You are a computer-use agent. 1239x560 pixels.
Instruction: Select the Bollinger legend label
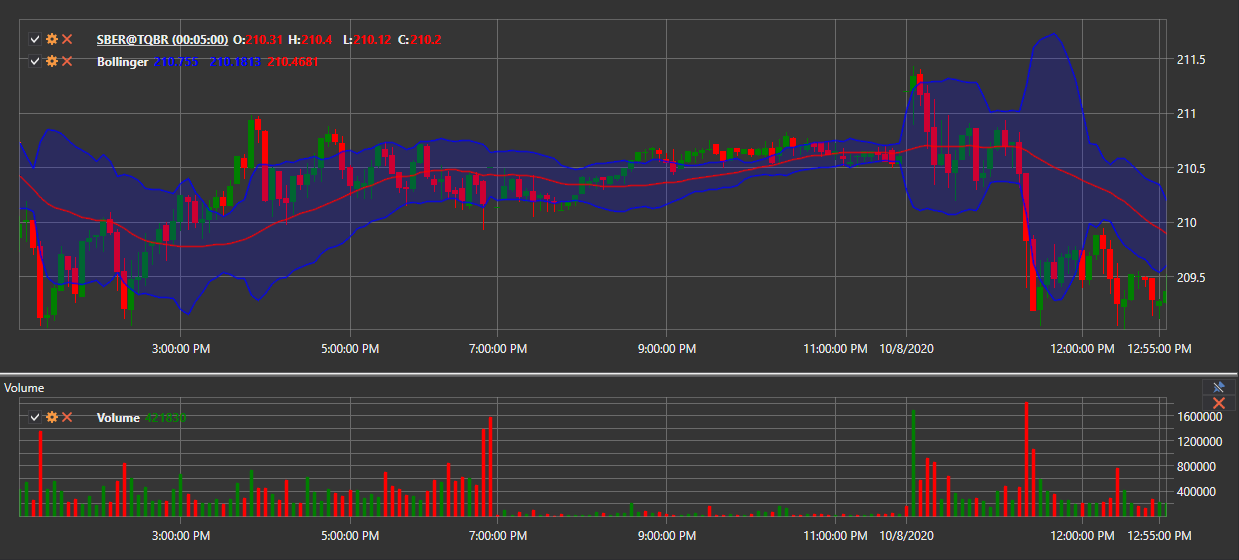122,62
